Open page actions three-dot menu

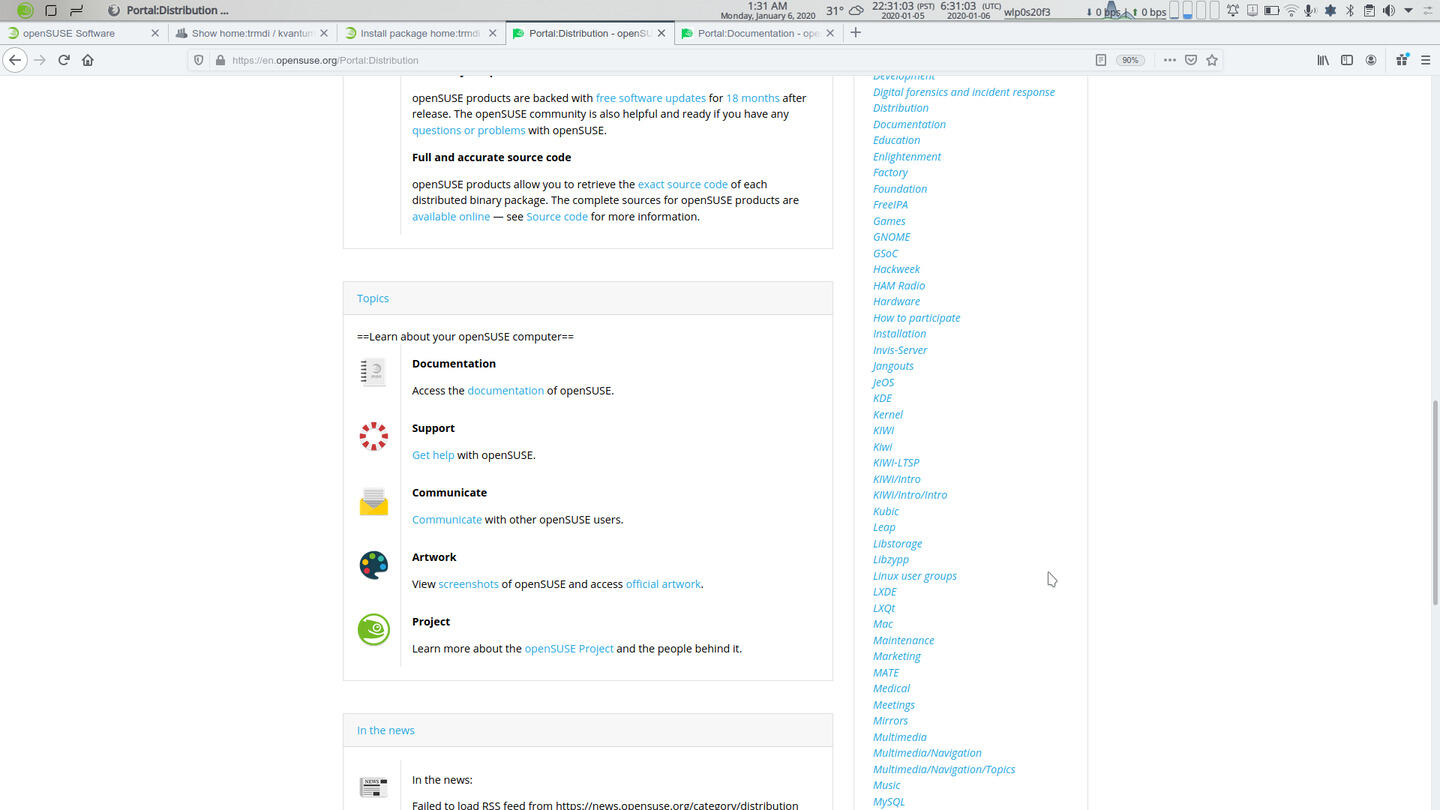click(1169, 60)
